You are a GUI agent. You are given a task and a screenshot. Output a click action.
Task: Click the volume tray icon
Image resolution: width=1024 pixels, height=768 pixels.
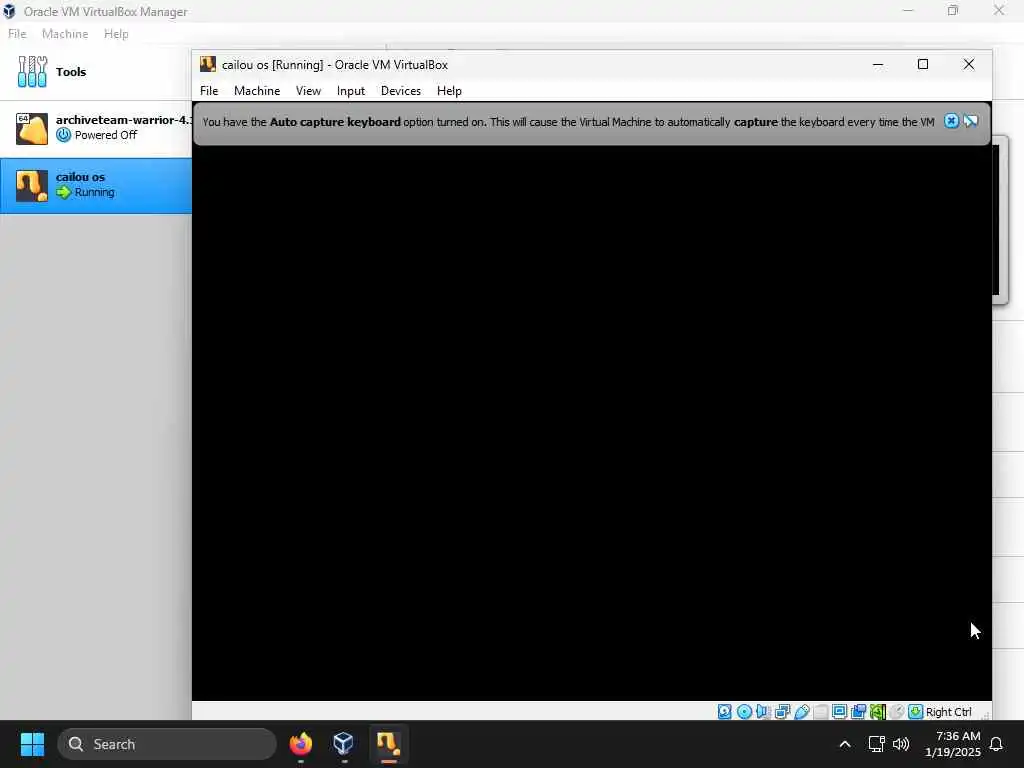click(x=901, y=744)
